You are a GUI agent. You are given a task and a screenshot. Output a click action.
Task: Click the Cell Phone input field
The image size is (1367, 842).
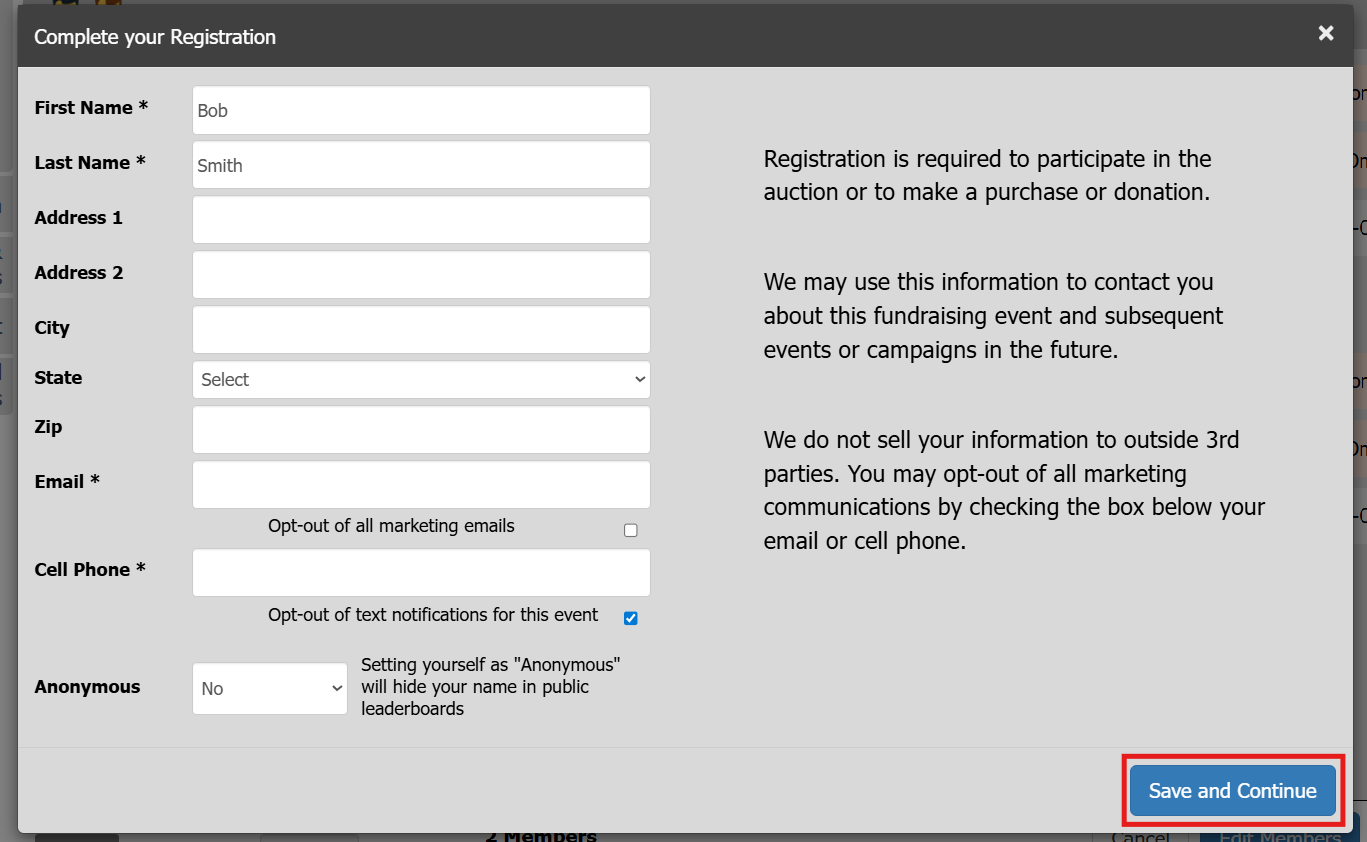[421, 572]
